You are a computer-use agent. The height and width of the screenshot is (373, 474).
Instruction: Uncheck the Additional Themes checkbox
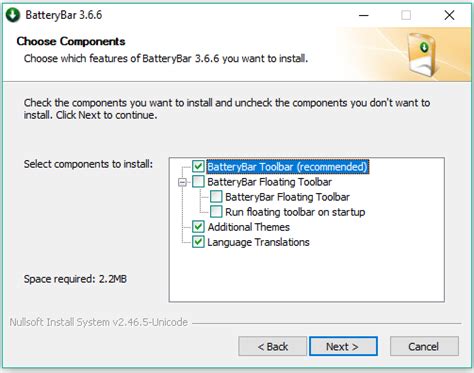point(198,227)
